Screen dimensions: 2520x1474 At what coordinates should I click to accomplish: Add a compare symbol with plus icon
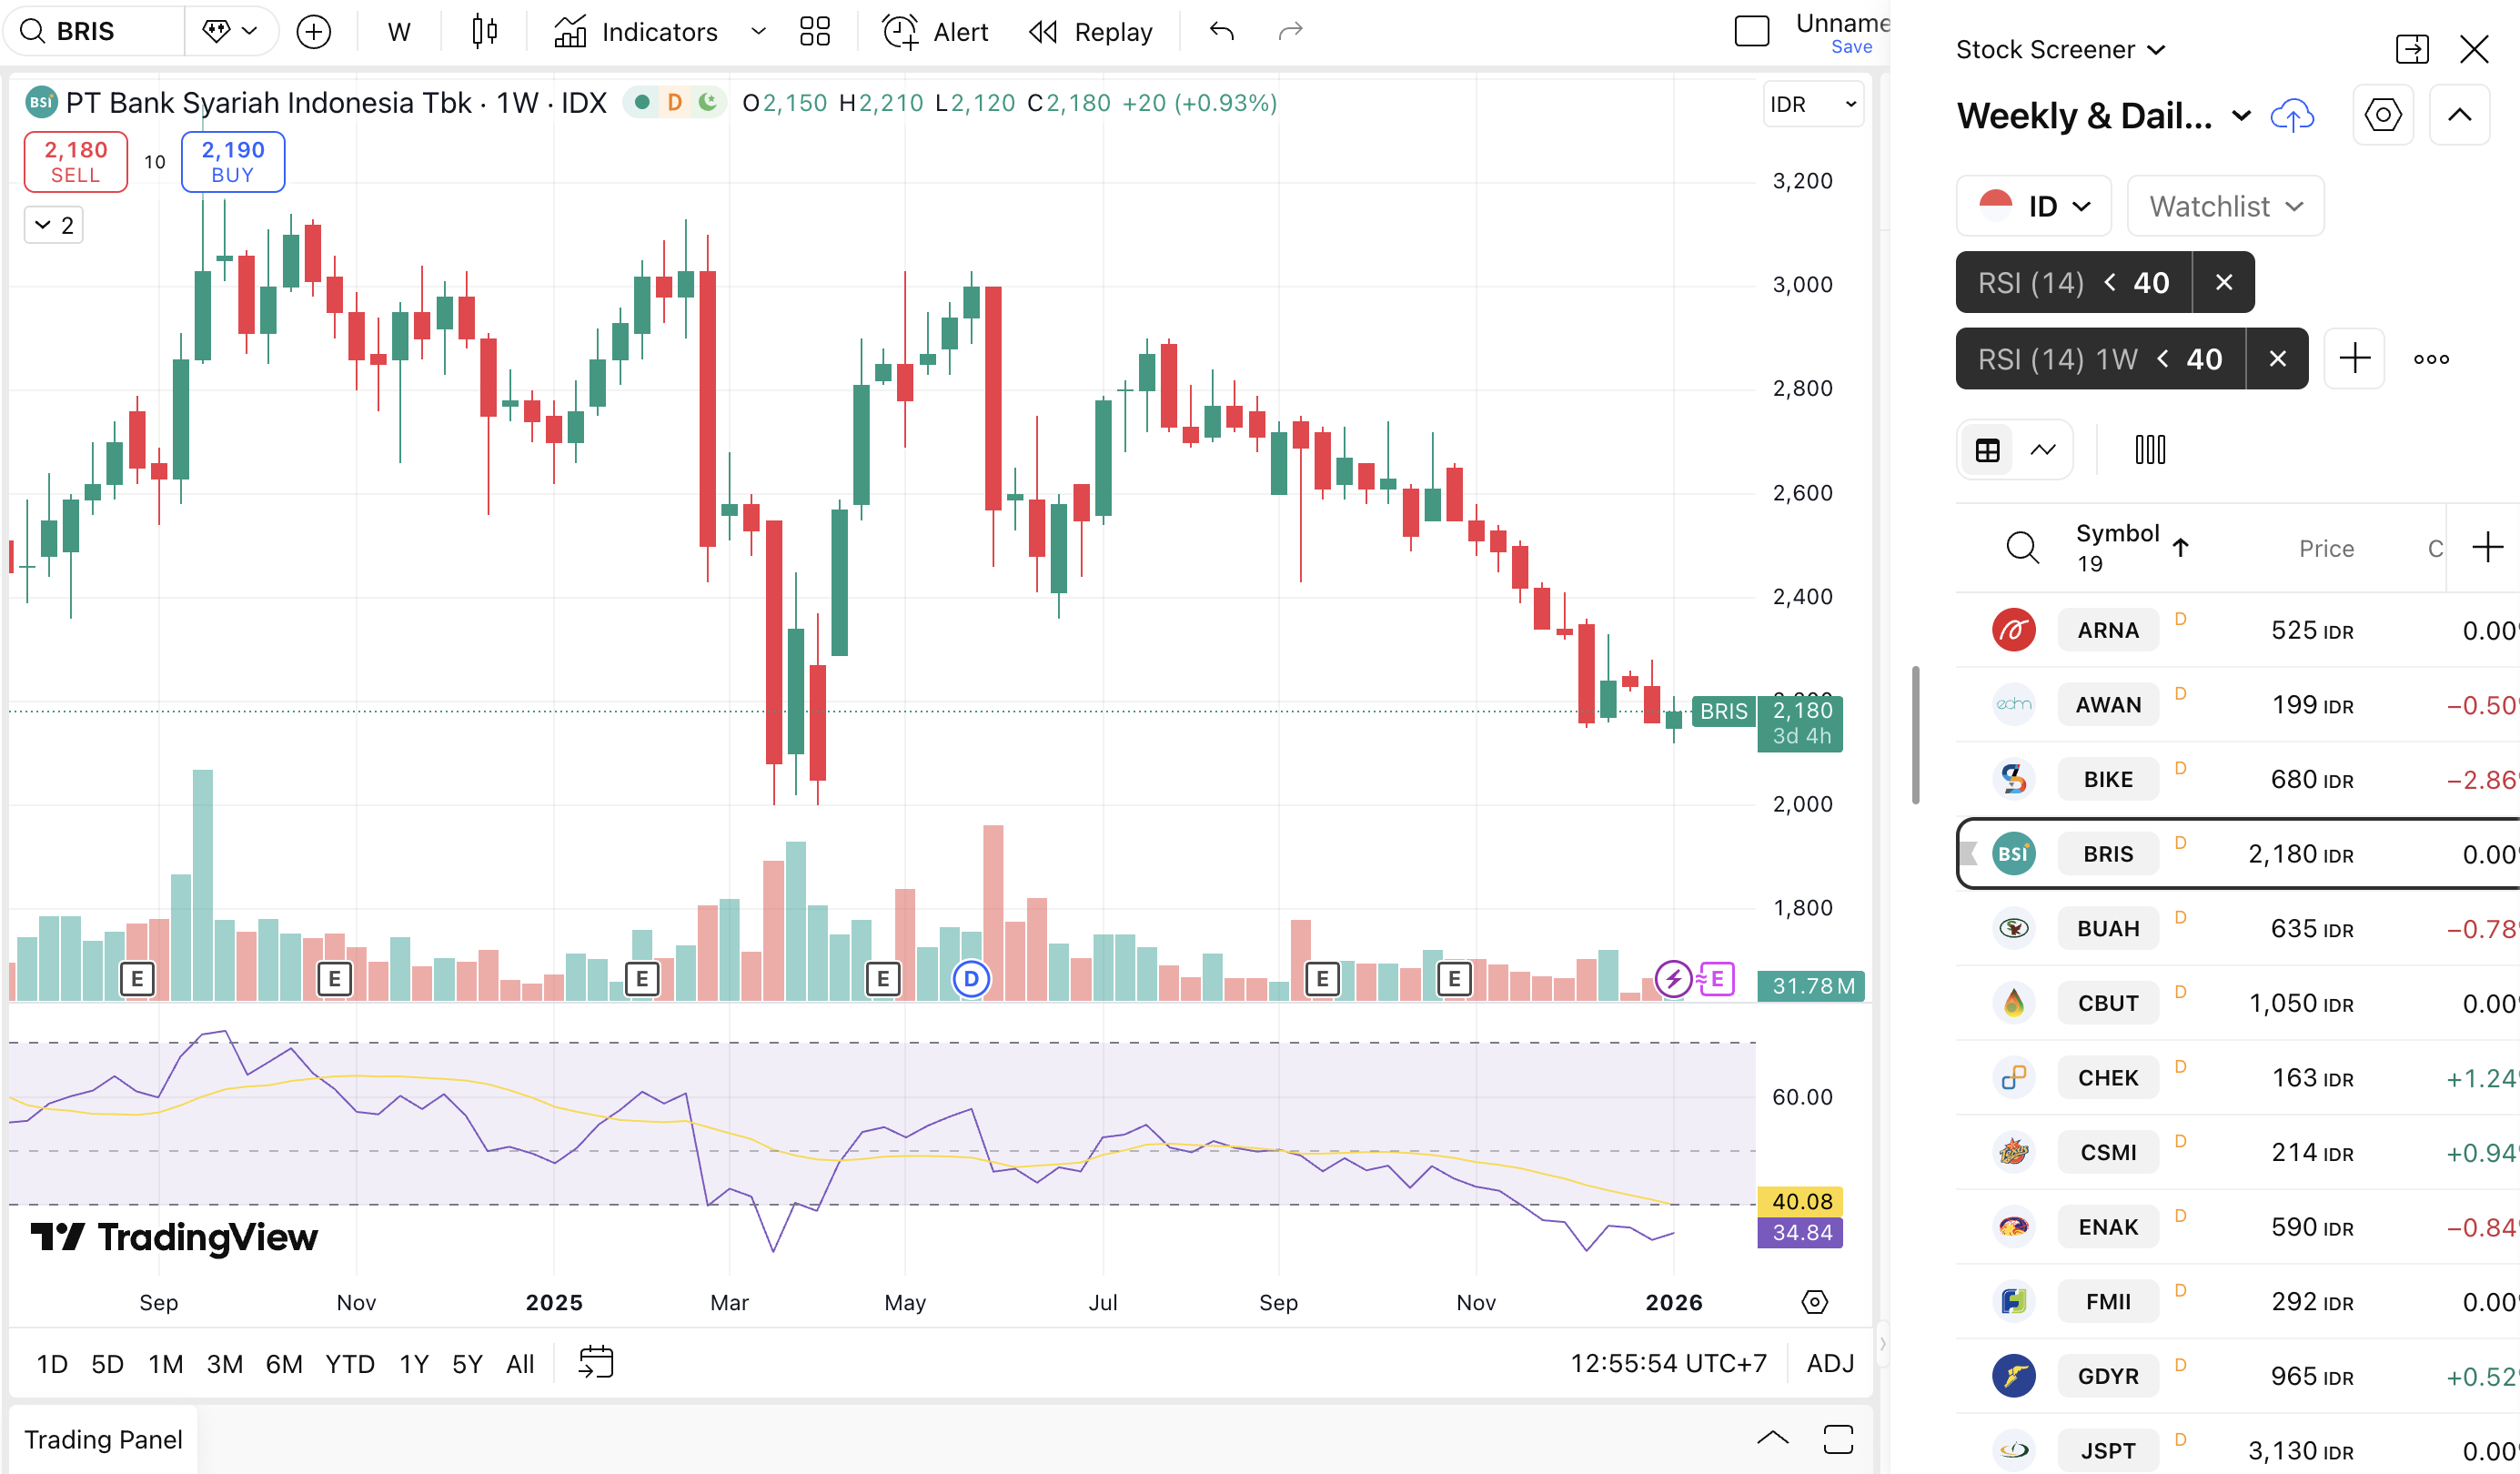click(314, 32)
